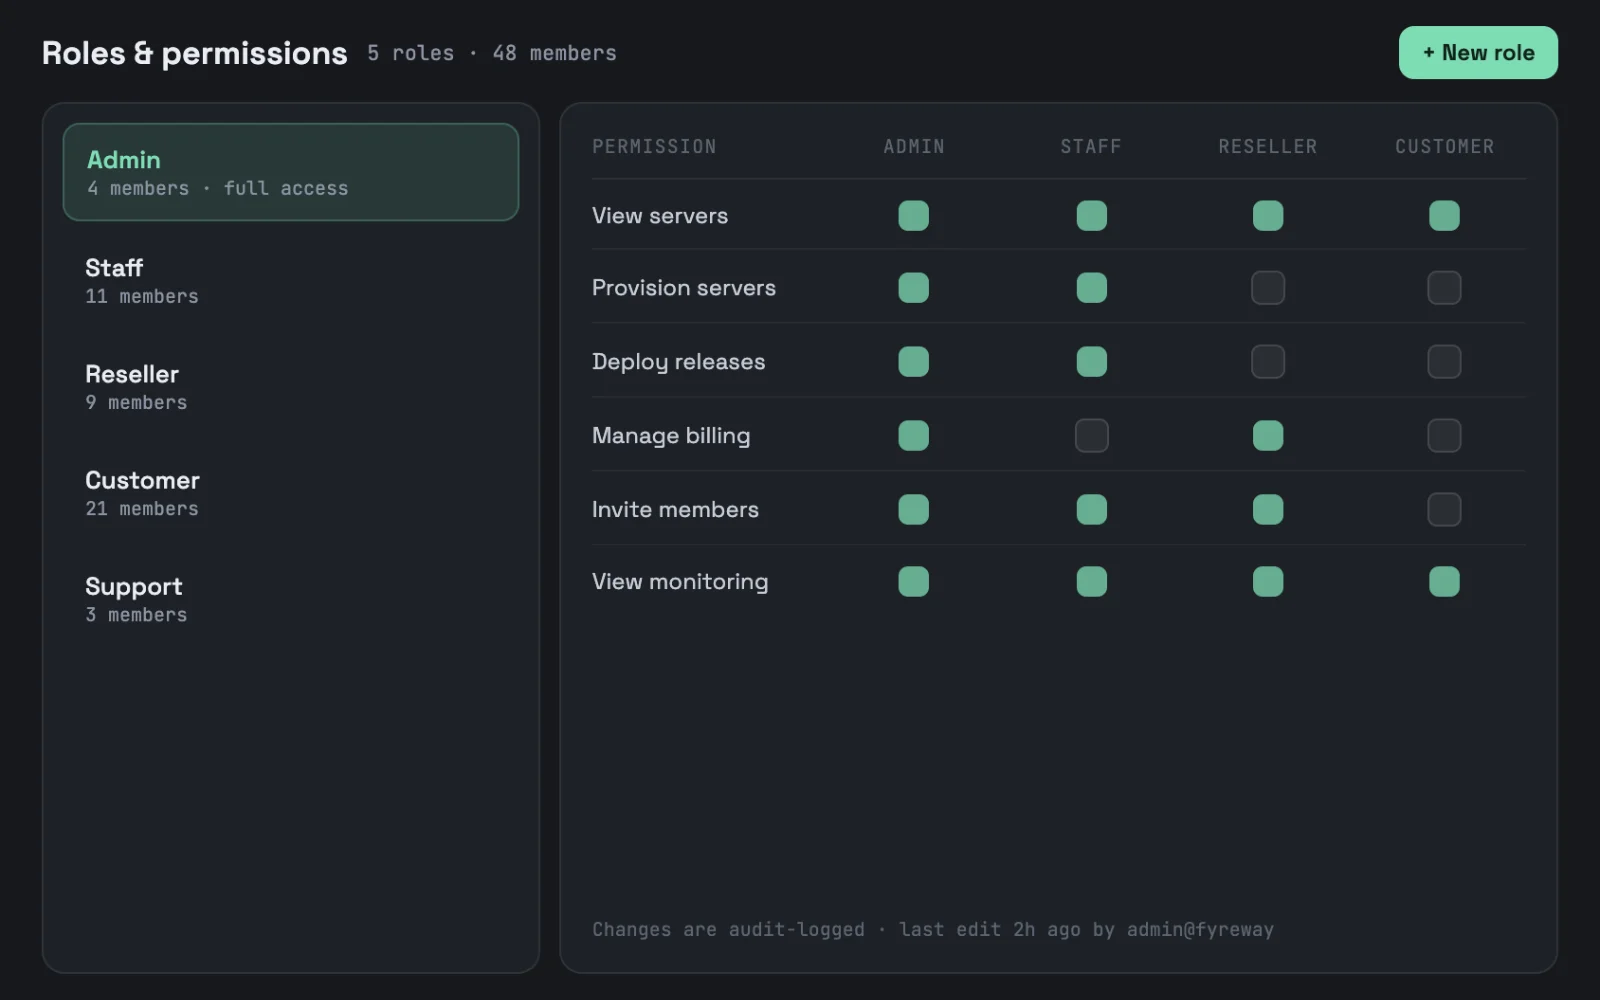Click the CUSTOMER column header
This screenshot has width=1600, height=1000.
tap(1444, 147)
